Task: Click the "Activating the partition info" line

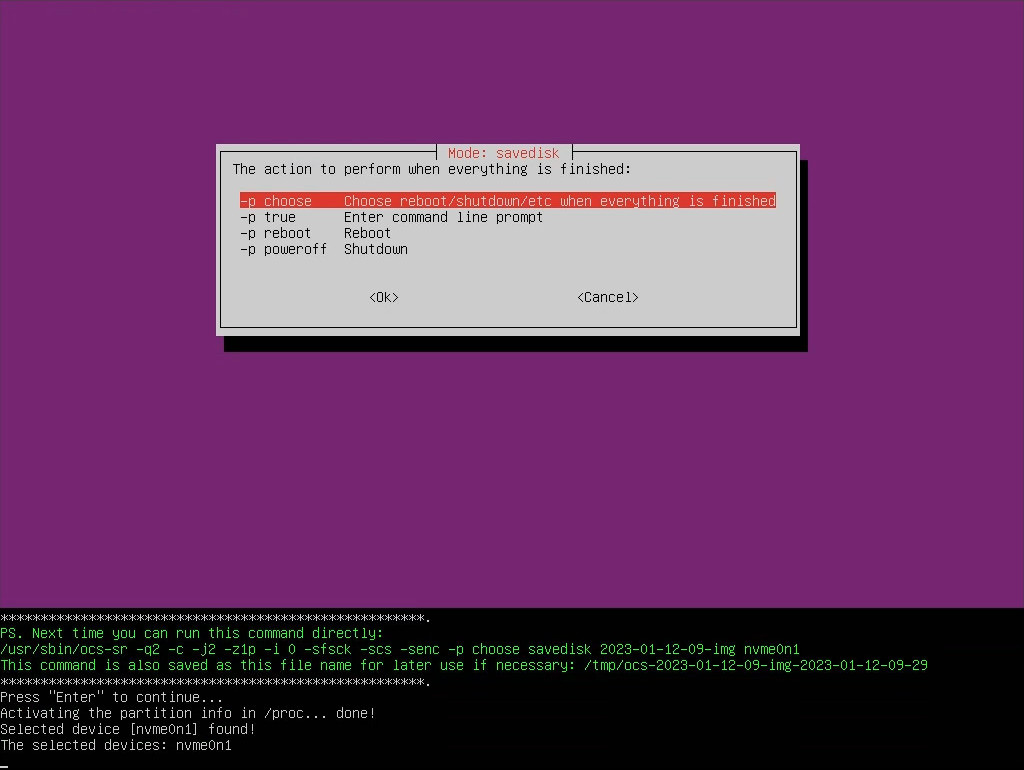Action: [x=187, y=713]
